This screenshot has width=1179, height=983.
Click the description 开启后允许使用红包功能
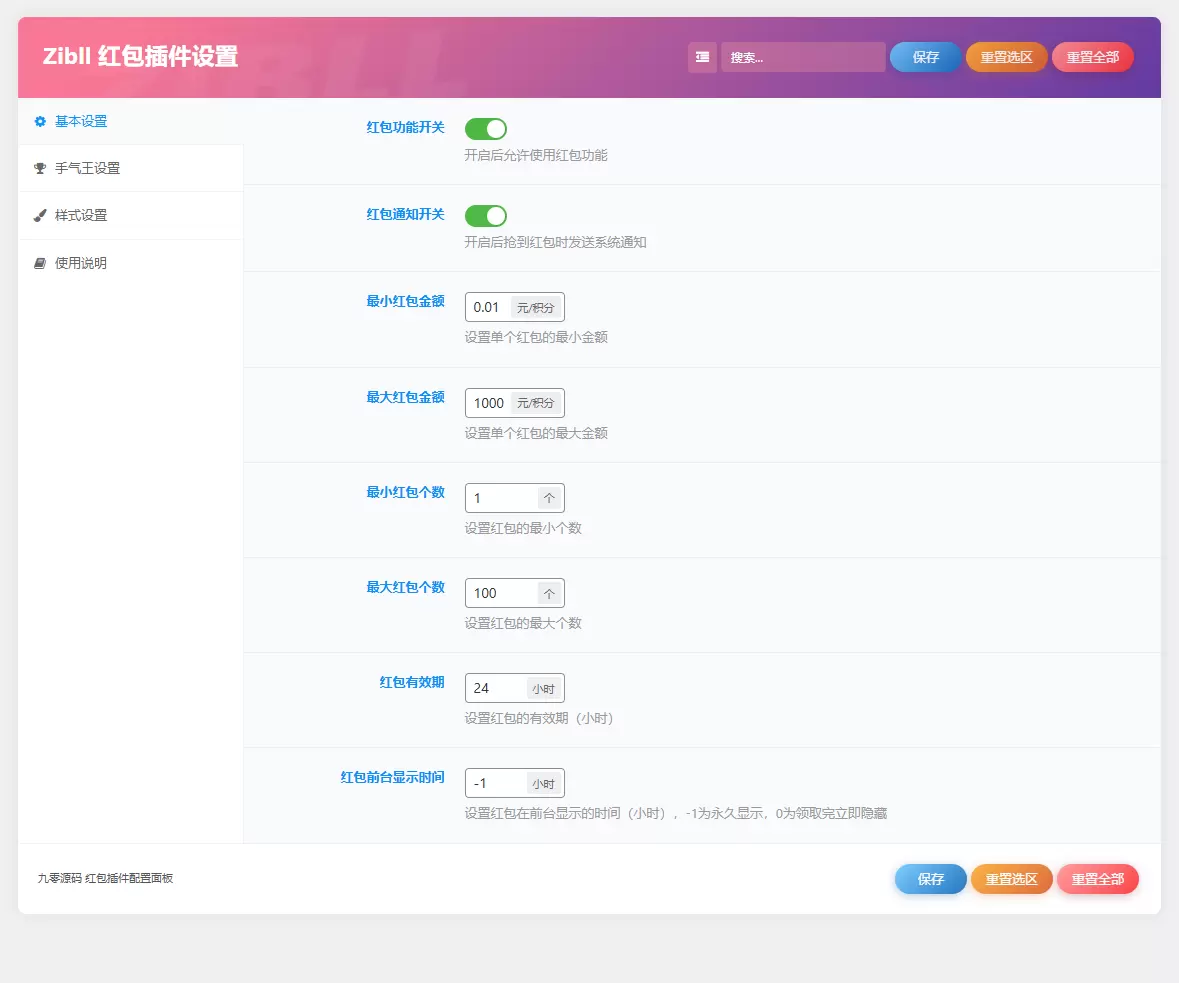tap(536, 155)
